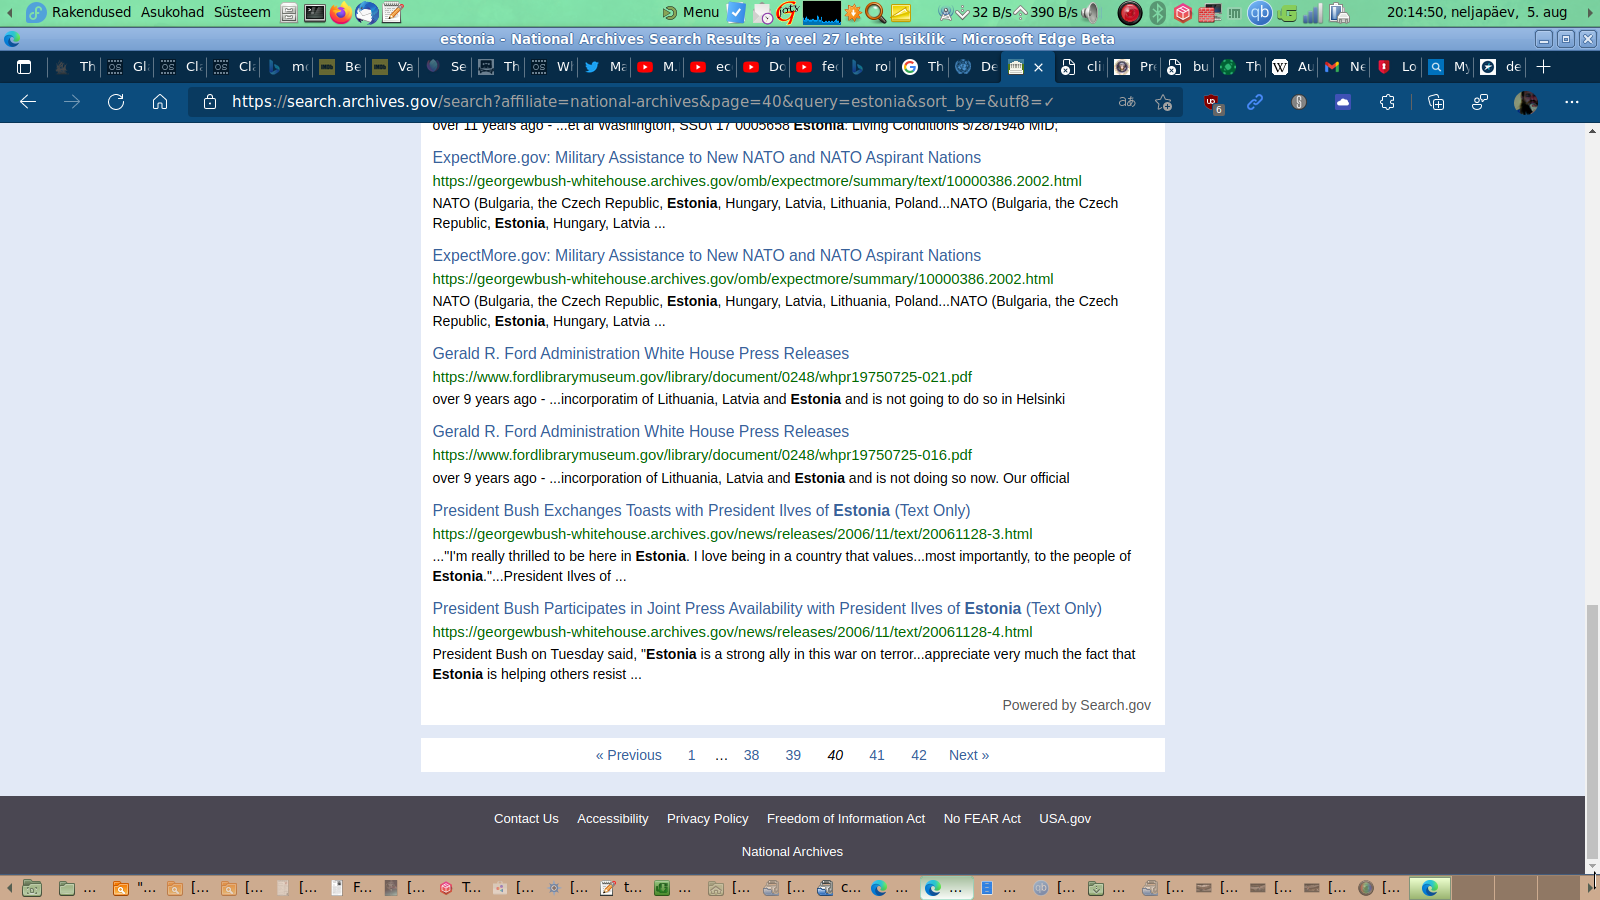This screenshot has width=1600, height=900.
Task: Open the file cabinet launcher in panel
Action: pos(289,12)
